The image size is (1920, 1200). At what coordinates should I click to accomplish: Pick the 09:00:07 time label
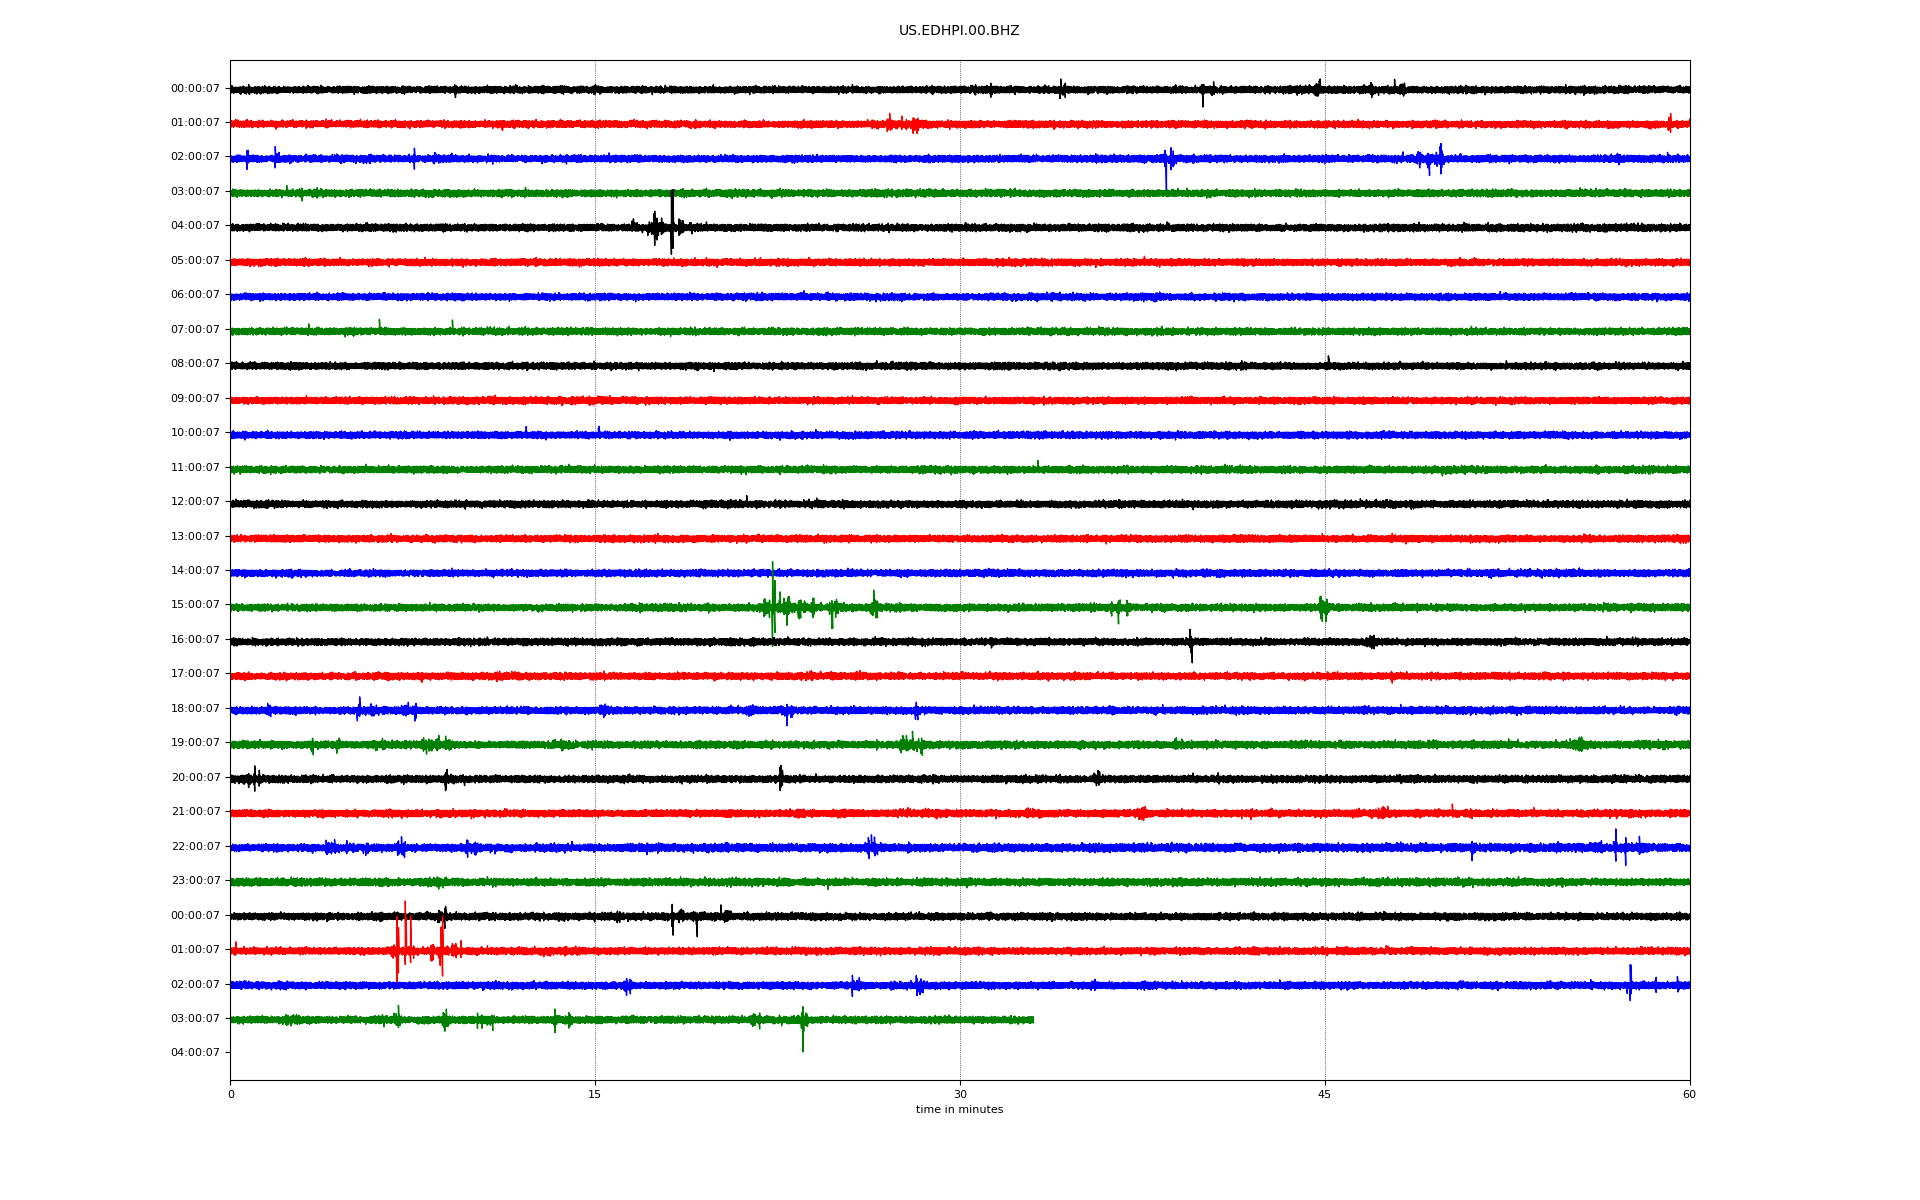pyautogui.click(x=195, y=399)
